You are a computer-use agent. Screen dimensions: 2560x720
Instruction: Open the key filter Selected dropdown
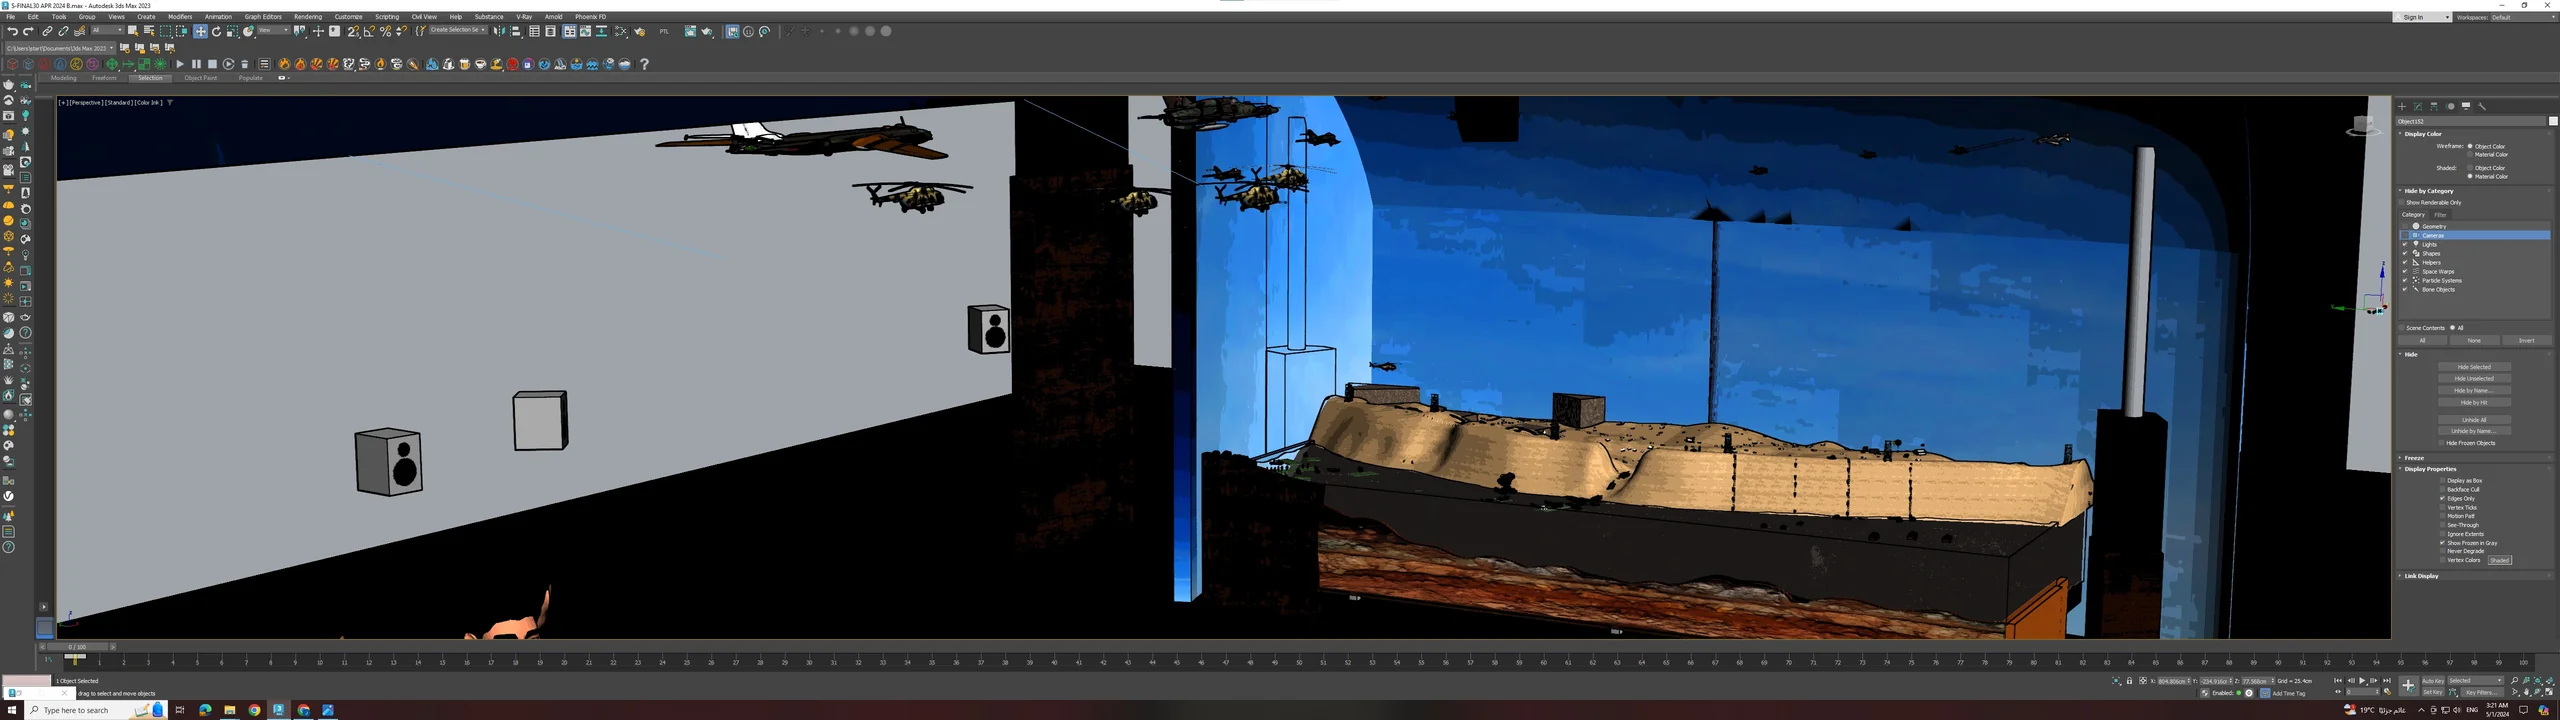(x=2475, y=681)
